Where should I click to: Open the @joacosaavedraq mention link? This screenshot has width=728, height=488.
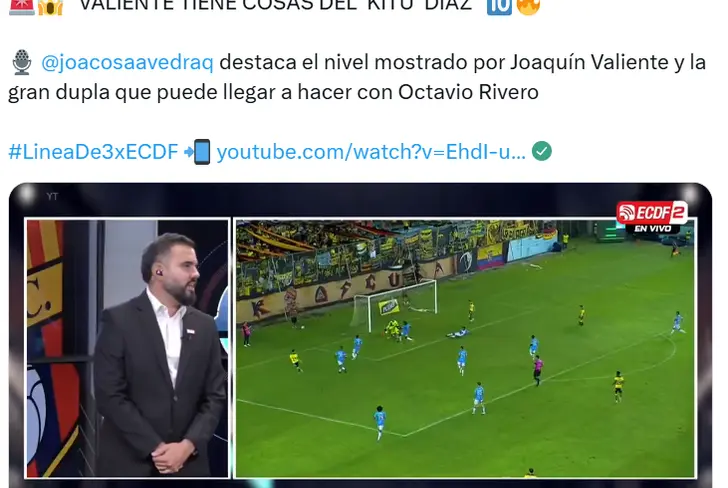tap(127, 63)
